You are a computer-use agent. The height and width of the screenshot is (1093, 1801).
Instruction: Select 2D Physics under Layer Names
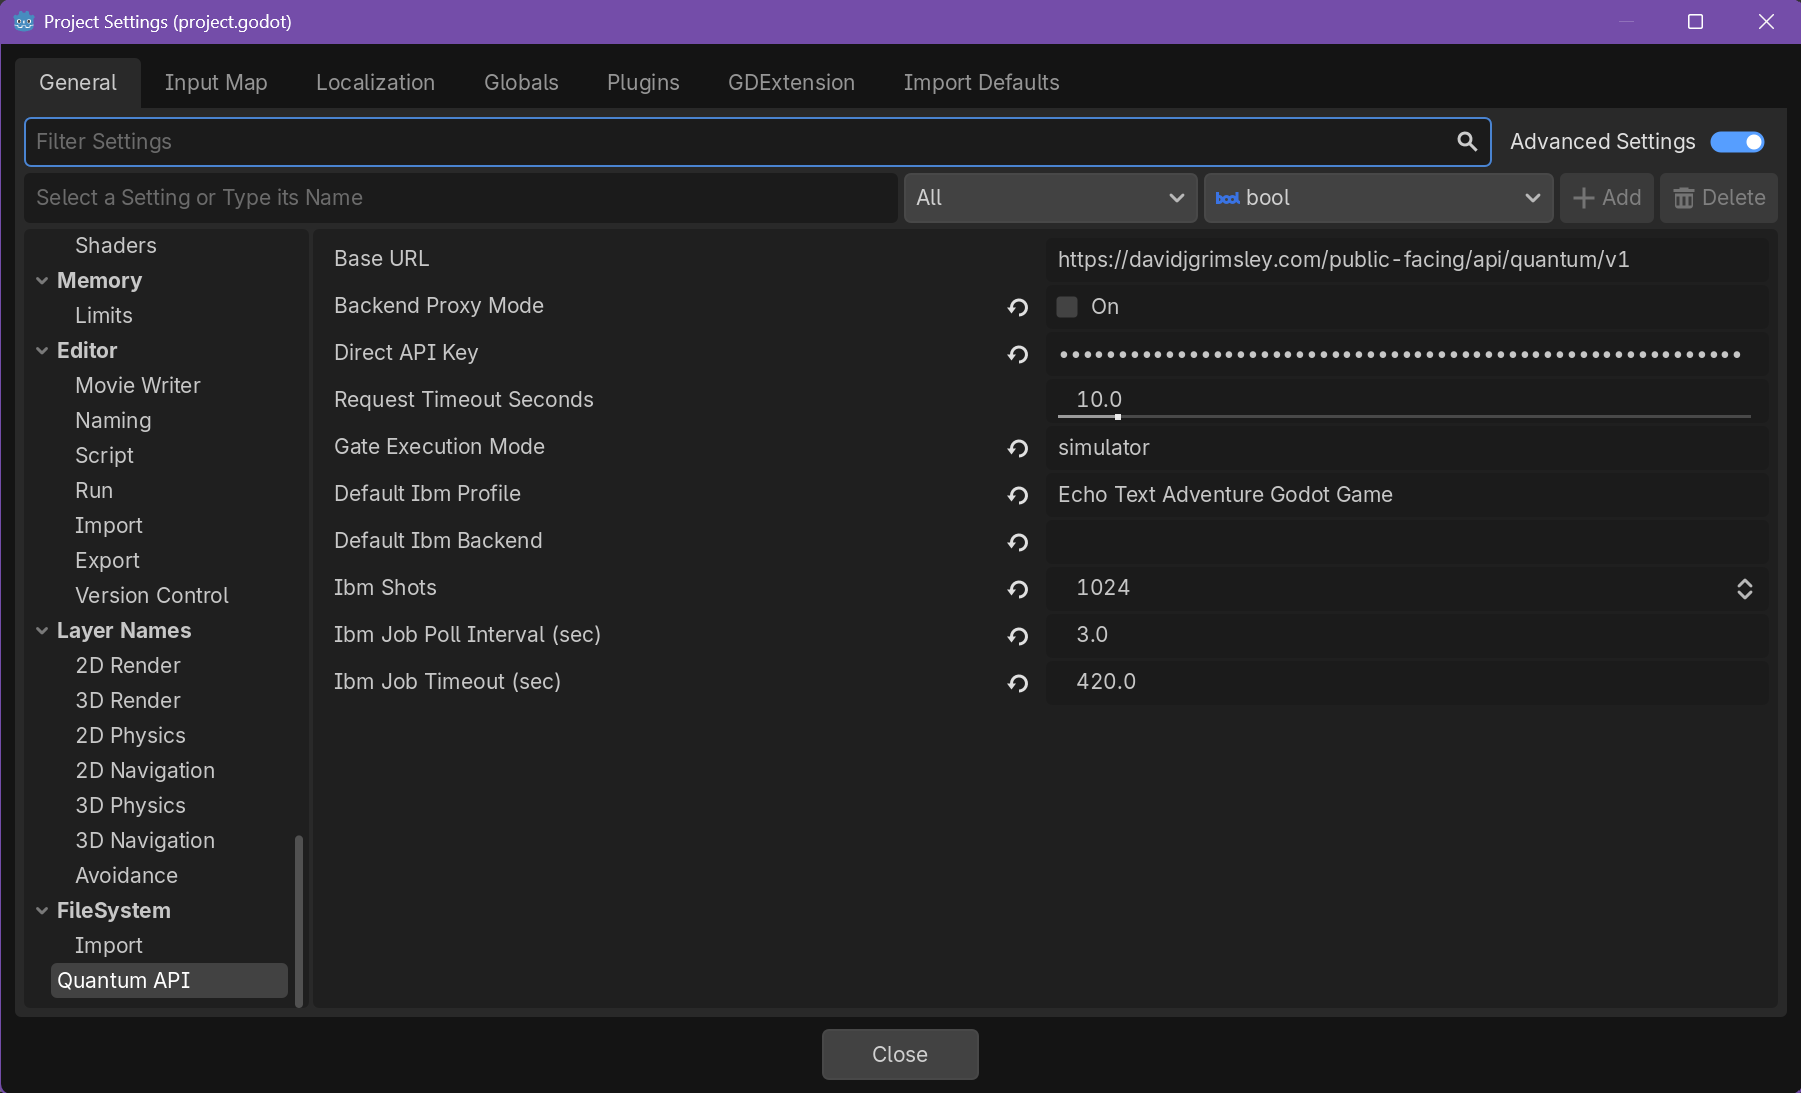[130, 736]
